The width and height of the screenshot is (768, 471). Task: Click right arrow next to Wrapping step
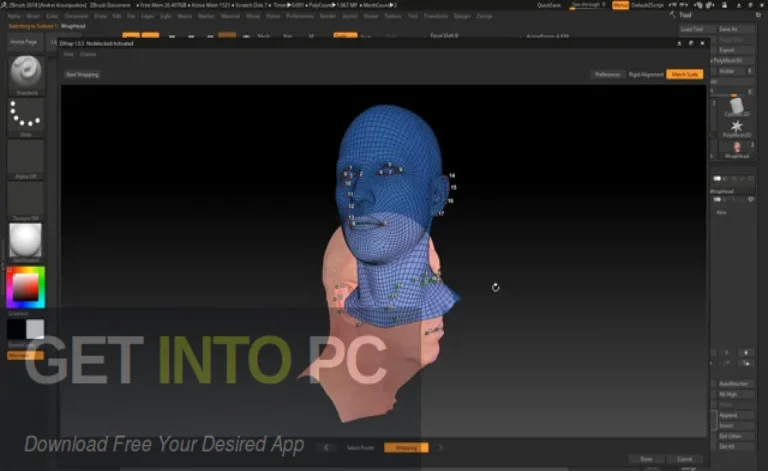441,447
